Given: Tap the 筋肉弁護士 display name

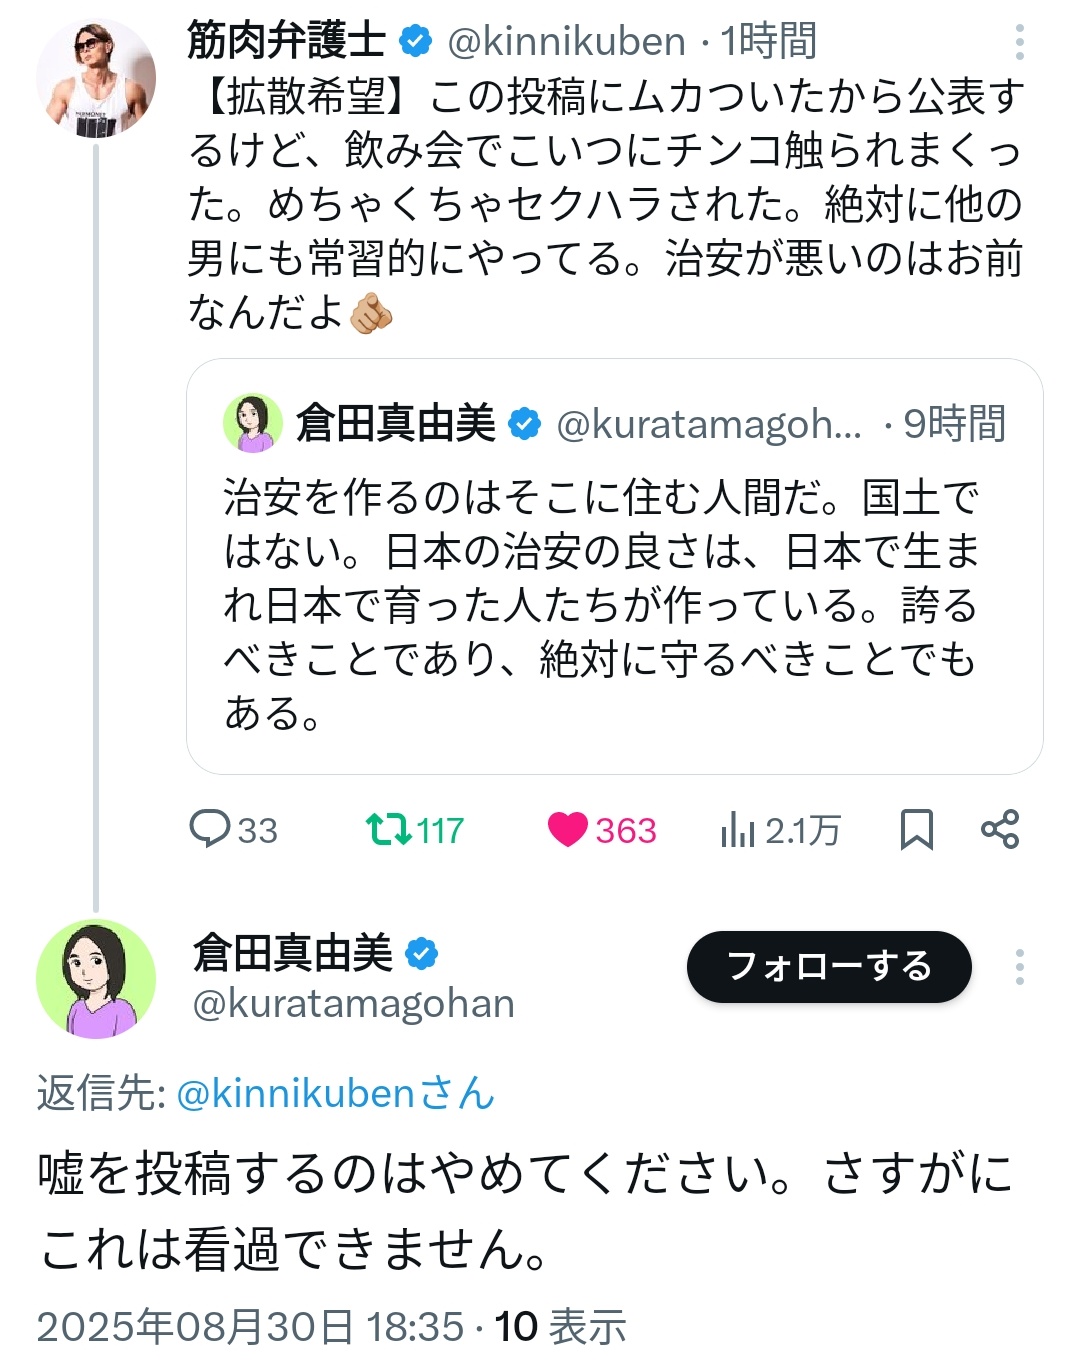Looking at the screenshot, I should pyautogui.click(x=287, y=41).
